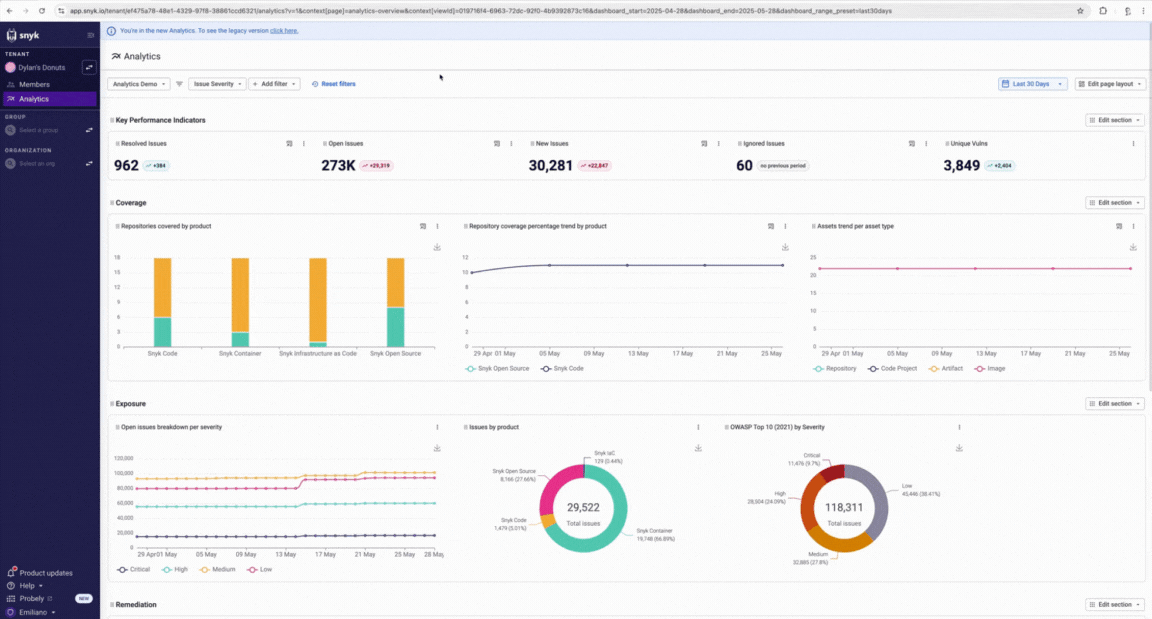1152x619 pixels.
Task: Toggle the Medium severity legend series
Action: [x=217, y=569]
